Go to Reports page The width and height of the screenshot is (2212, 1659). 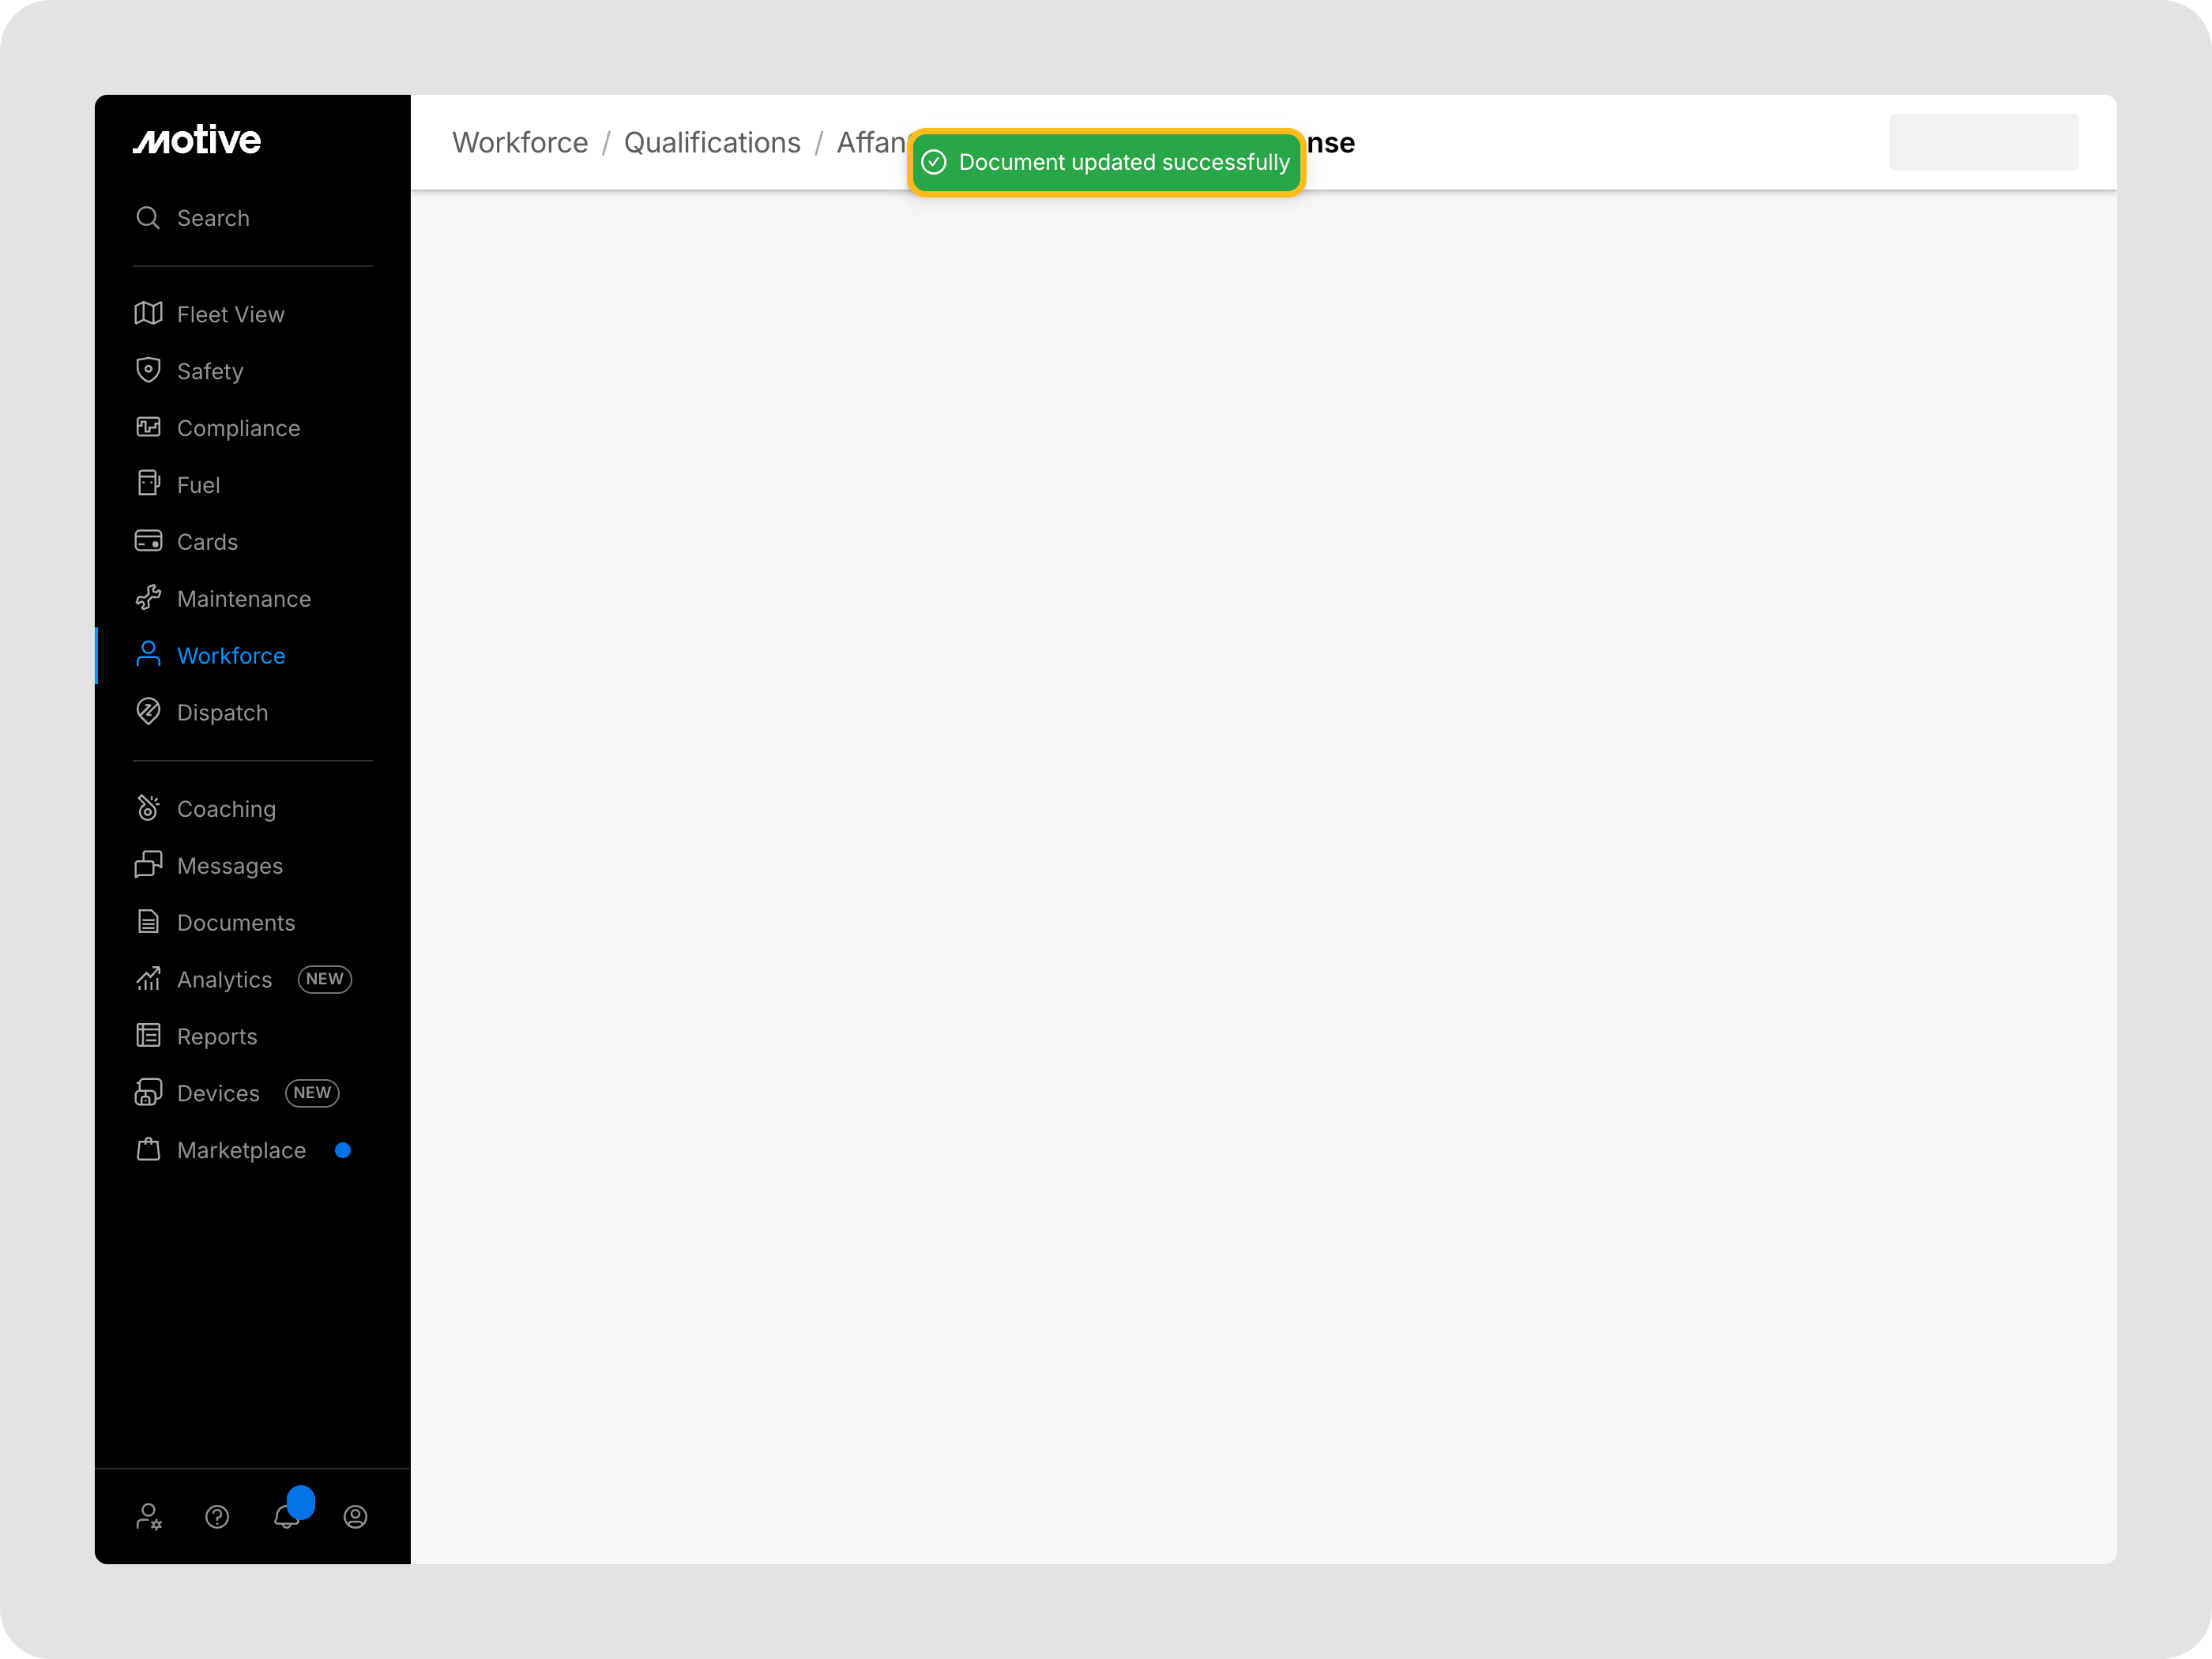coord(216,1037)
